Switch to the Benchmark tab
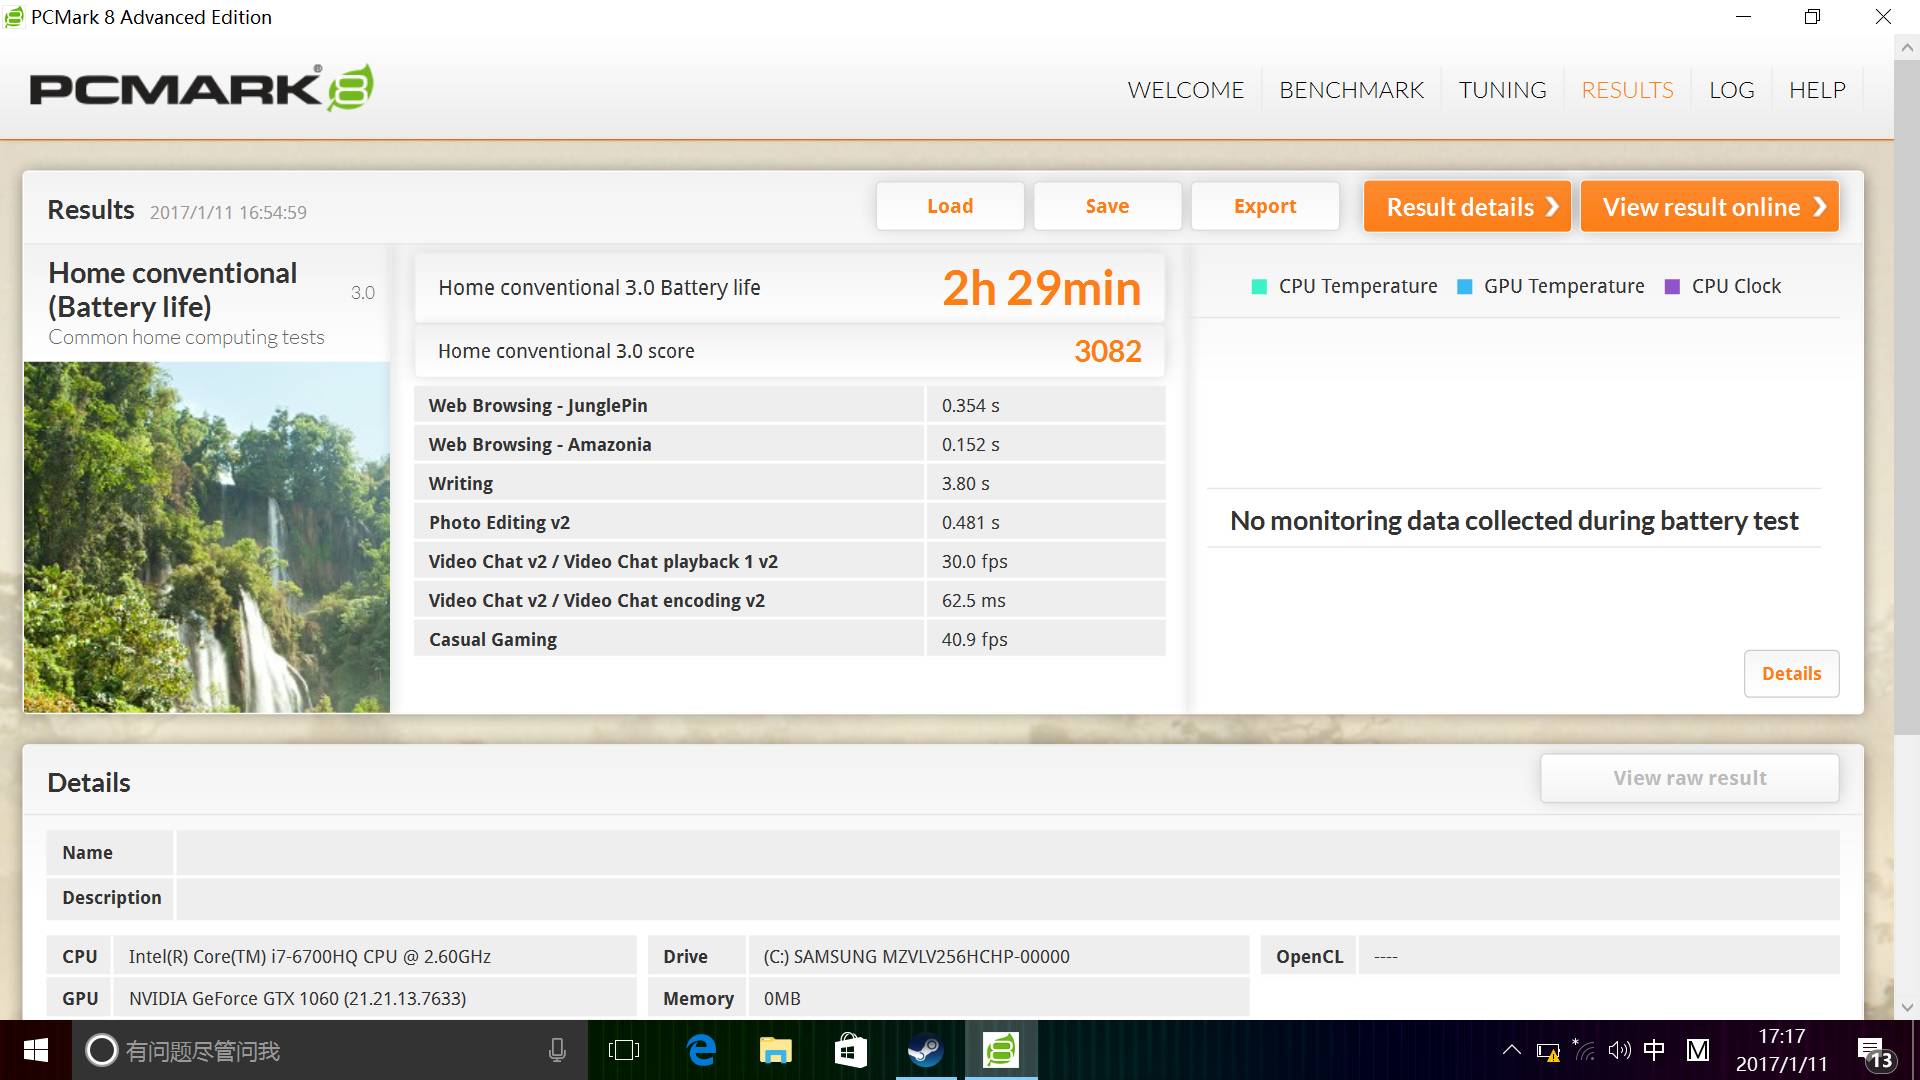This screenshot has height=1080, width=1920. click(1351, 90)
